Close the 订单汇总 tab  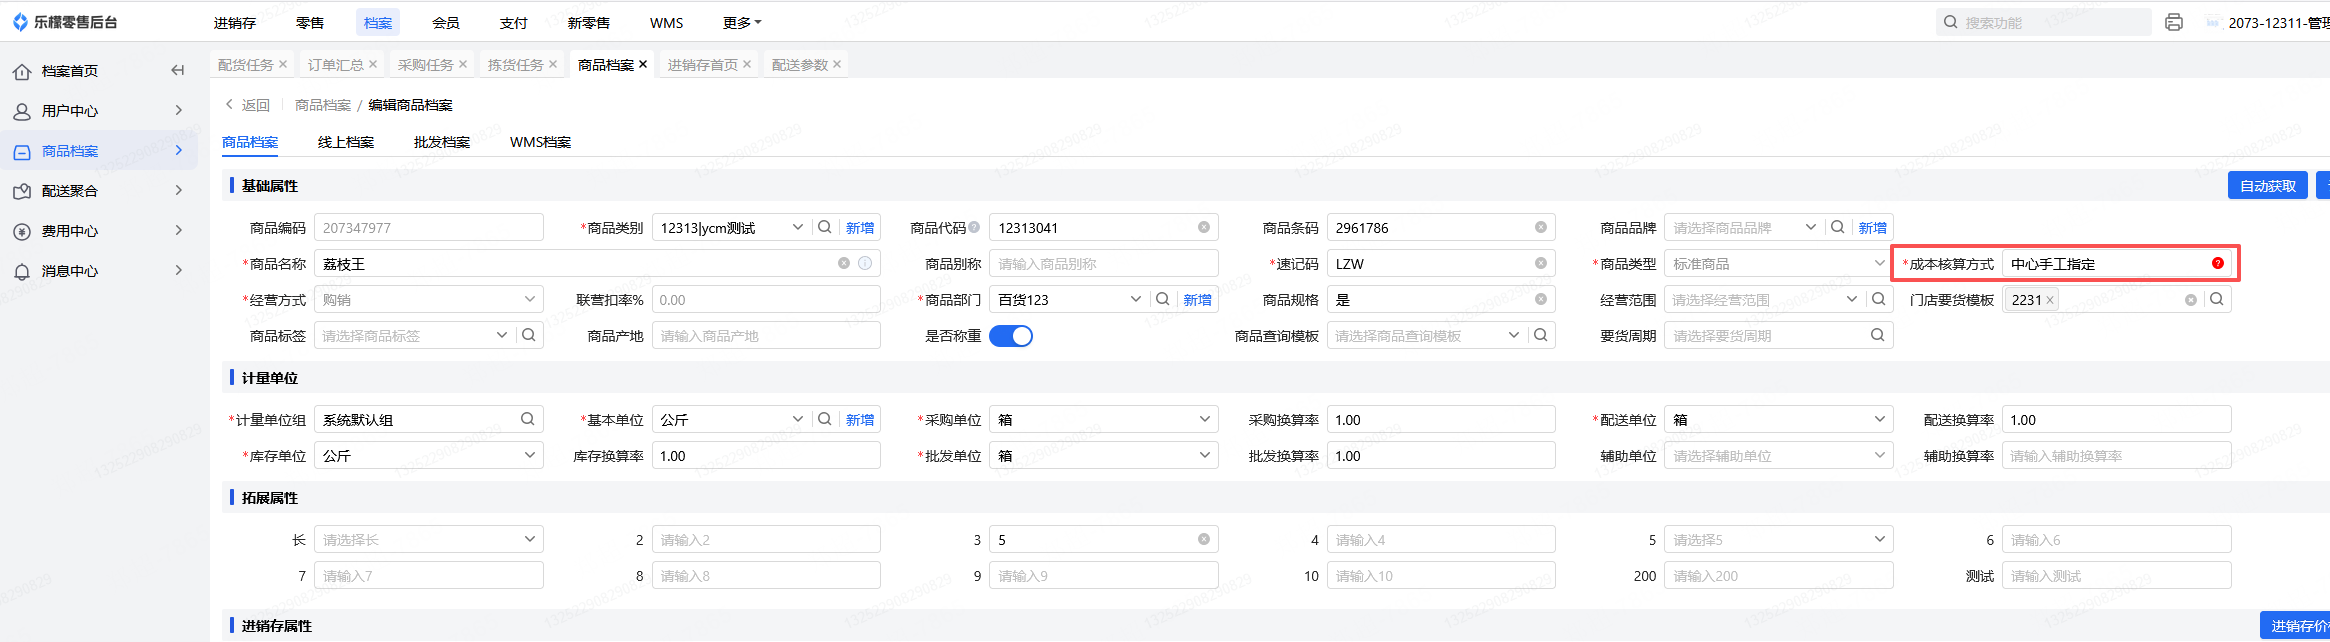pyautogui.click(x=373, y=64)
